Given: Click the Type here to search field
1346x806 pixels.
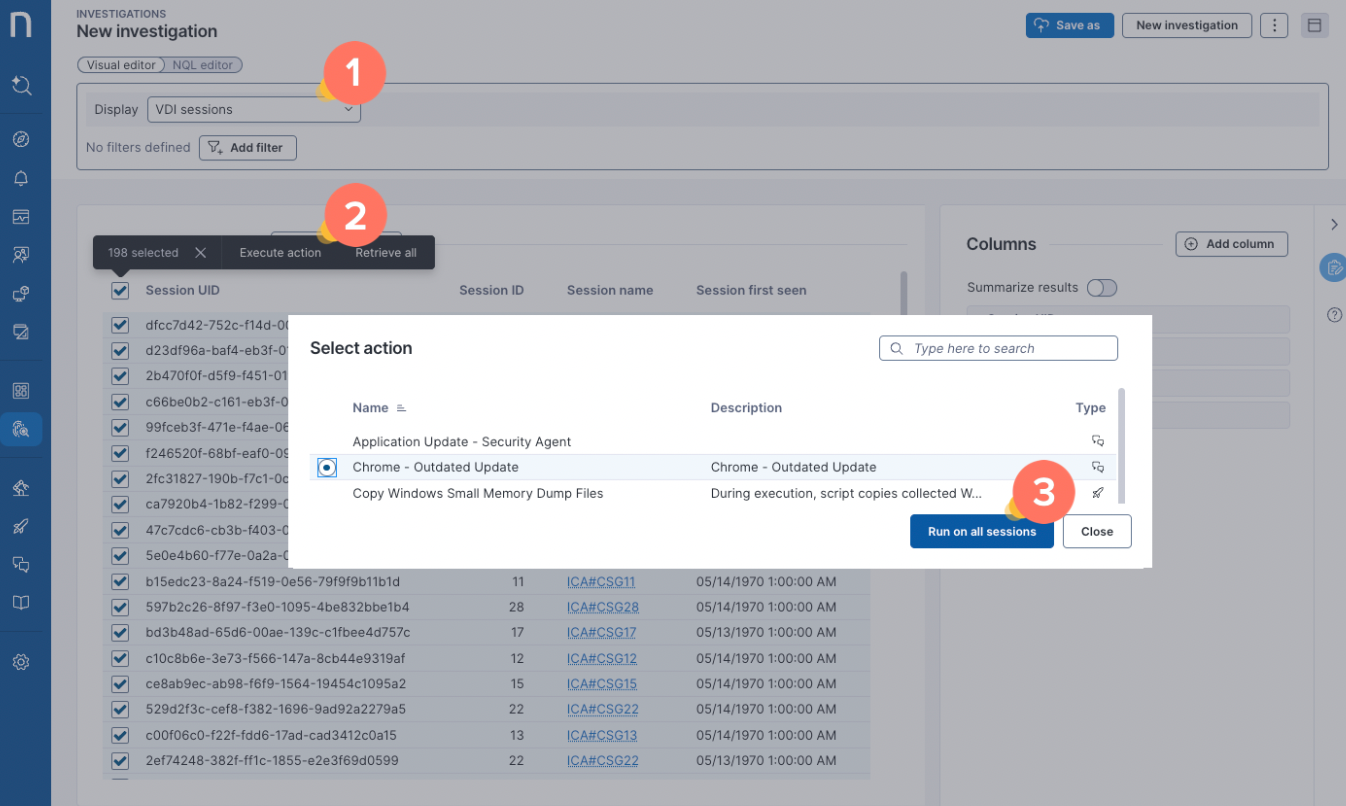Looking at the screenshot, I should pyautogui.click(x=998, y=348).
